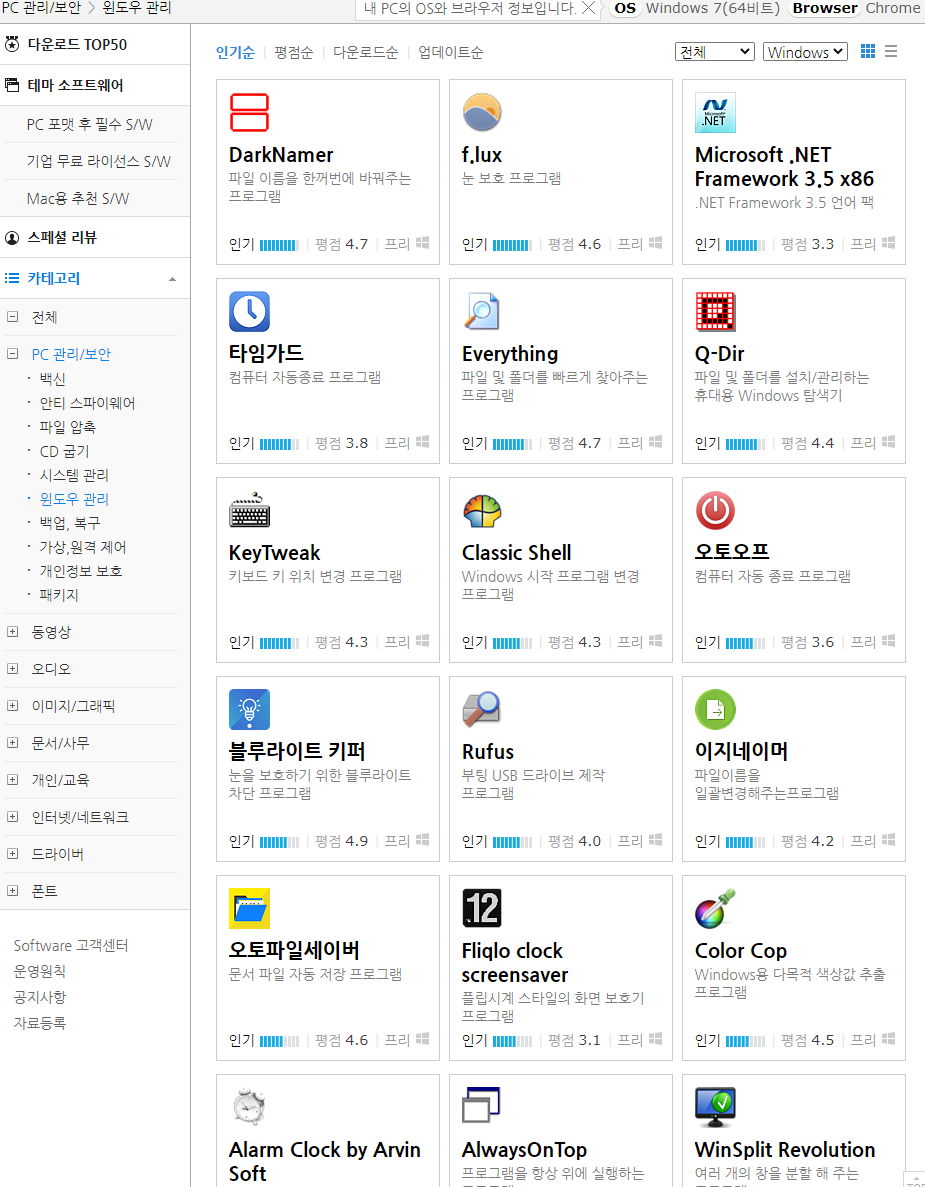Image resolution: width=925 pixels, height=1187 pixels.
Task: Switch to grid view icon
Action: click(x=868, y=51)
